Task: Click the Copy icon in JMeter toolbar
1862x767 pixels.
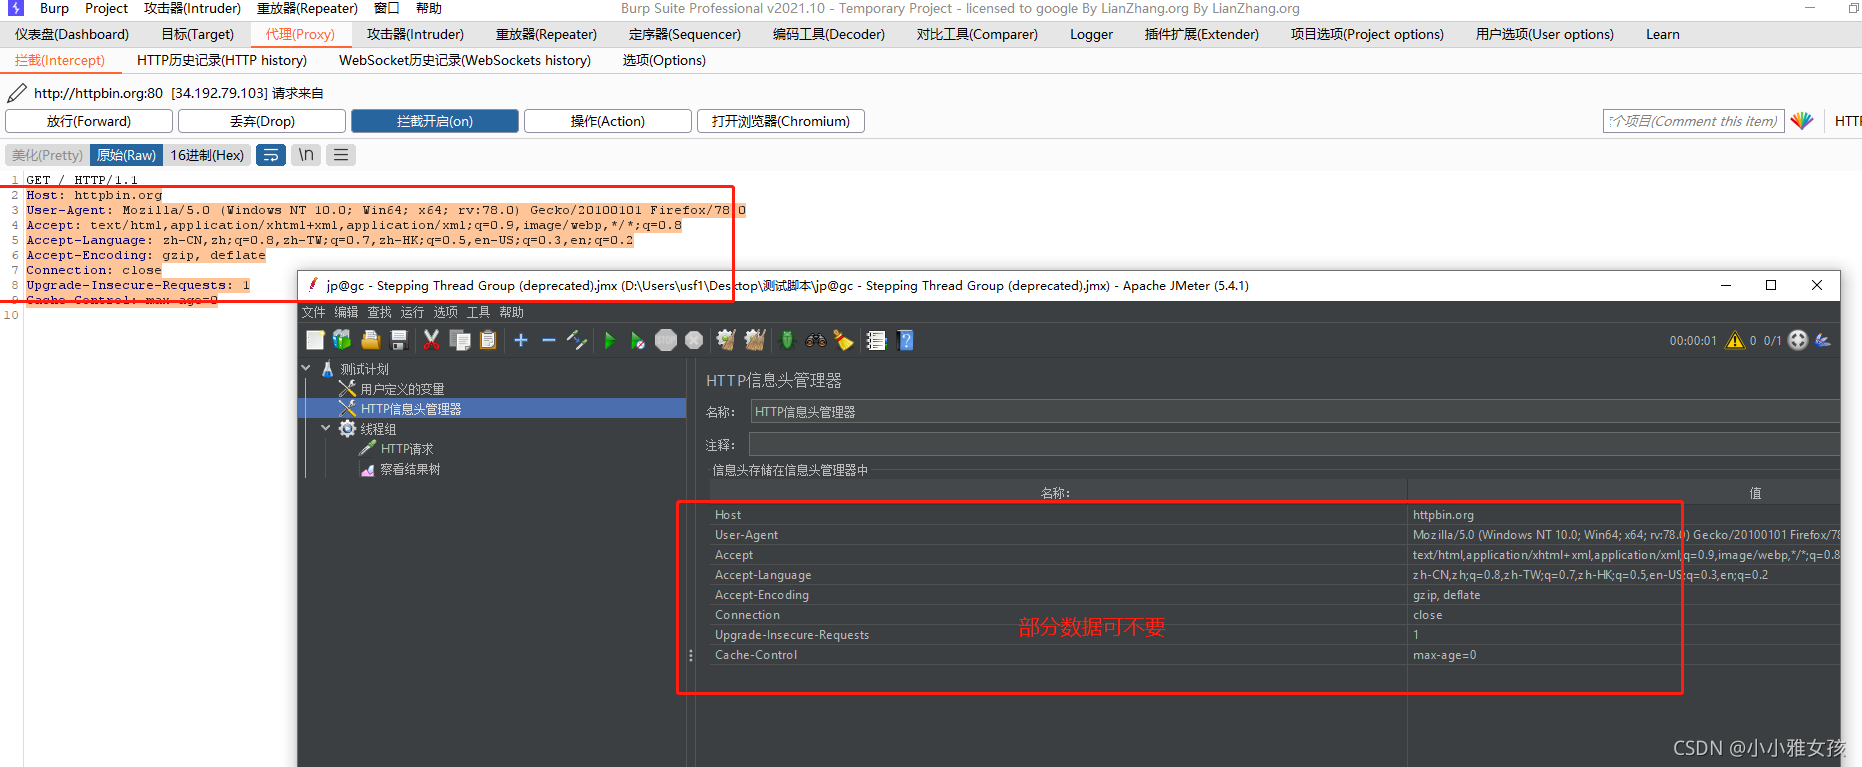Action: 460,340
